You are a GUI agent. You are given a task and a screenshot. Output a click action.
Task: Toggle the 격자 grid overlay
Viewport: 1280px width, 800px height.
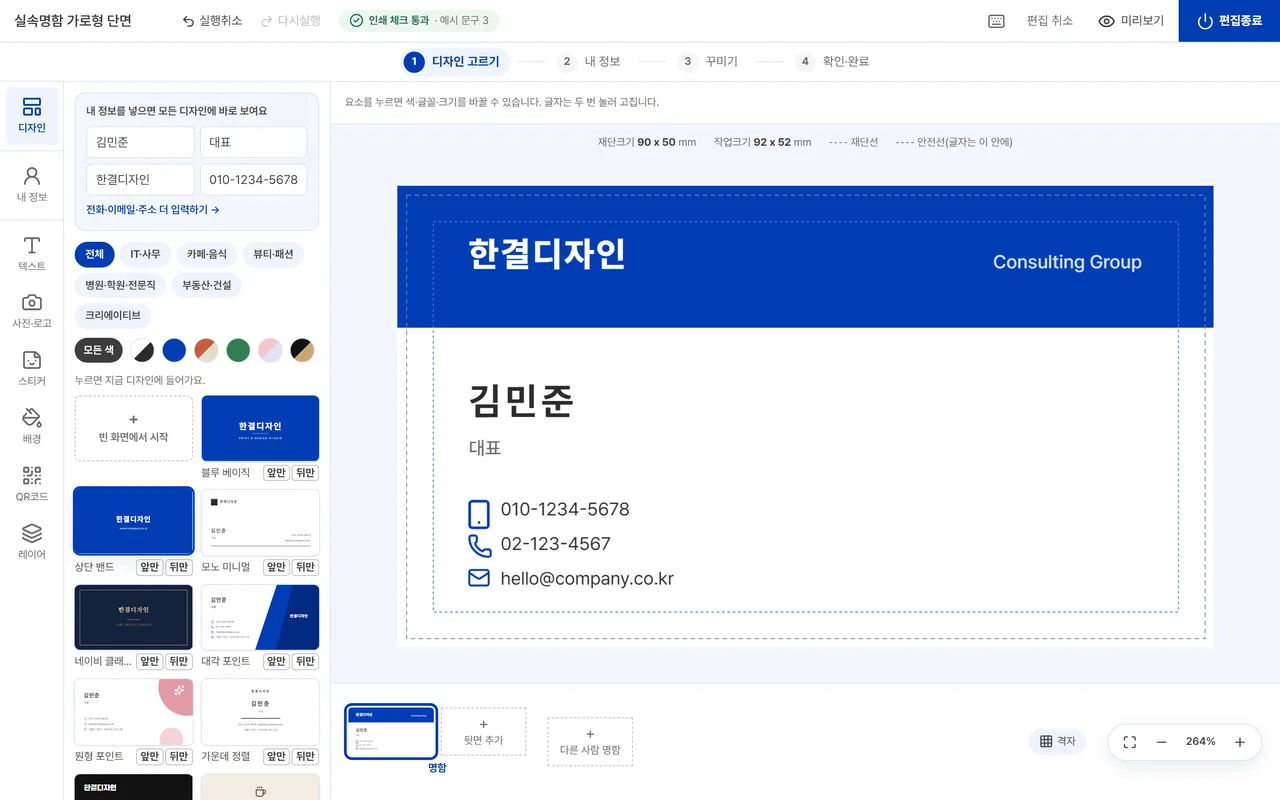point(1057,741)
